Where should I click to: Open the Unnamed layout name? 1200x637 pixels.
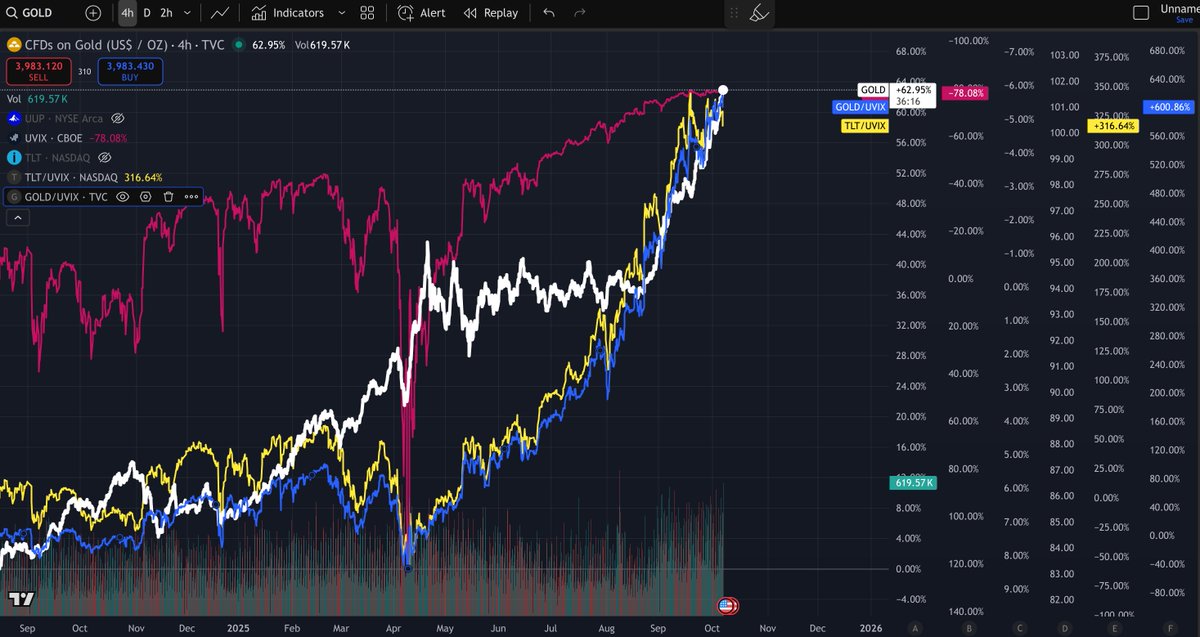(1180, 8)
